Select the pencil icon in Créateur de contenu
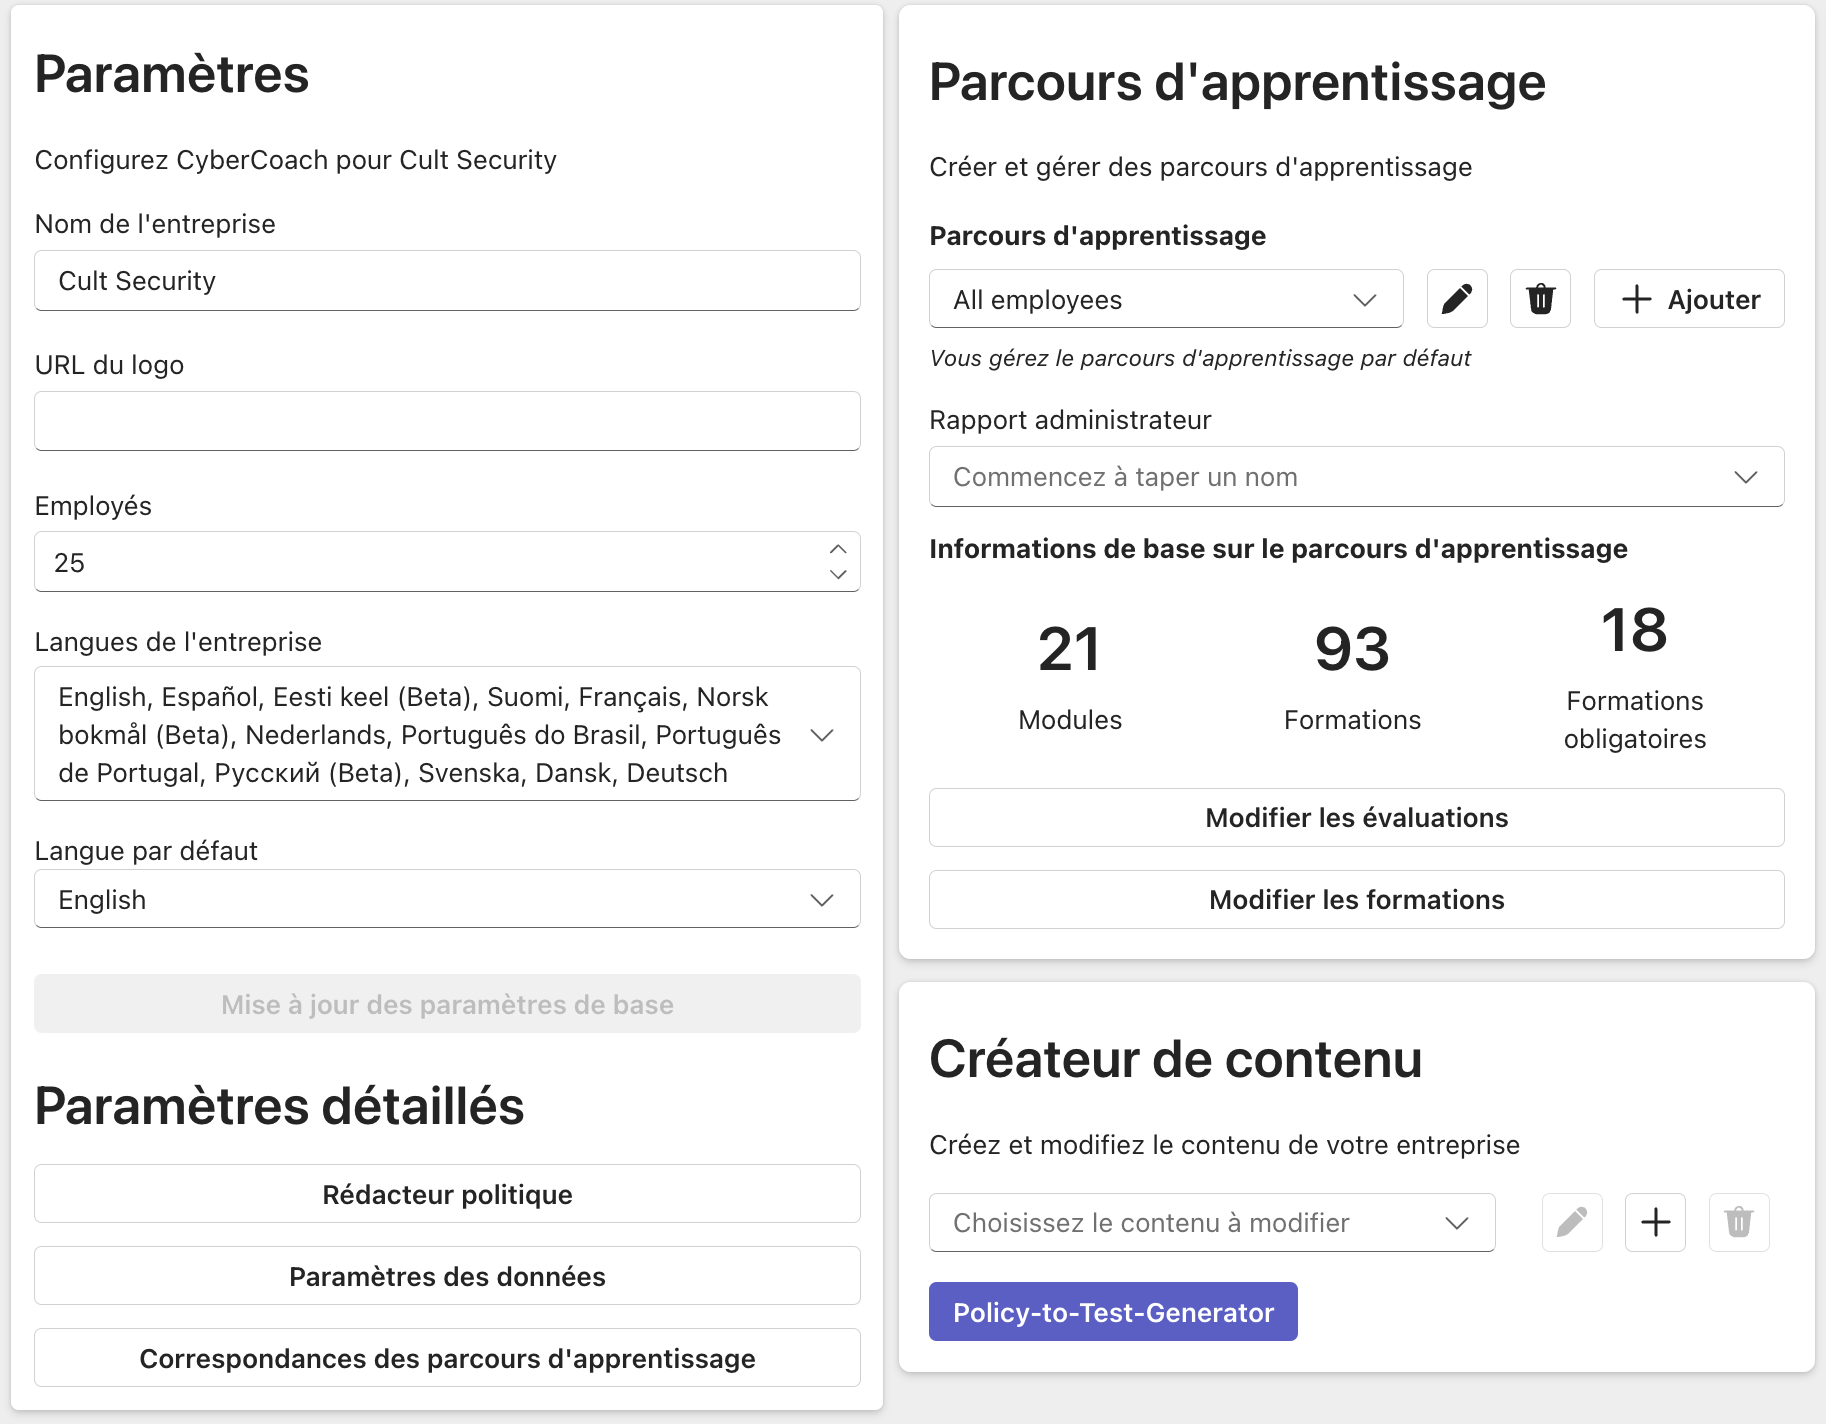1826x1424 pixels. point(1571,1222)
